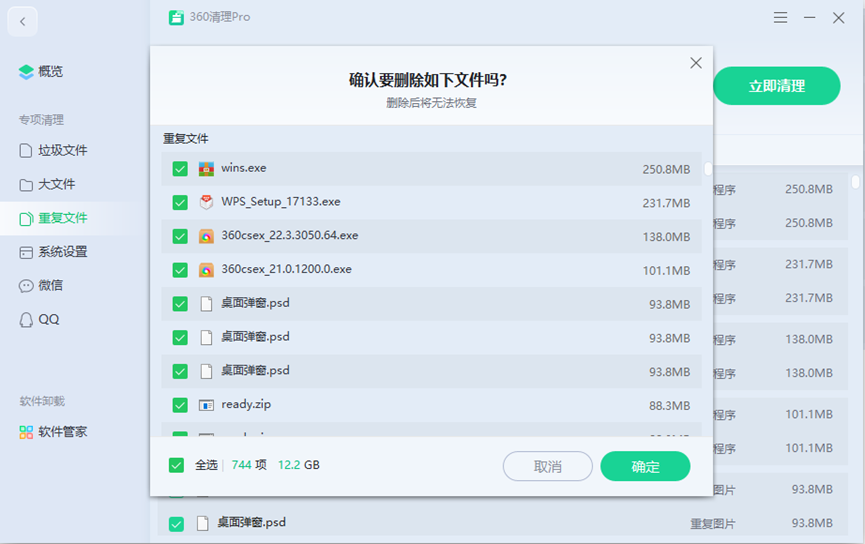This screenshot has width=865, height=544.
Task: Click the dialog file list scrollbar
Action: point(708,169)
